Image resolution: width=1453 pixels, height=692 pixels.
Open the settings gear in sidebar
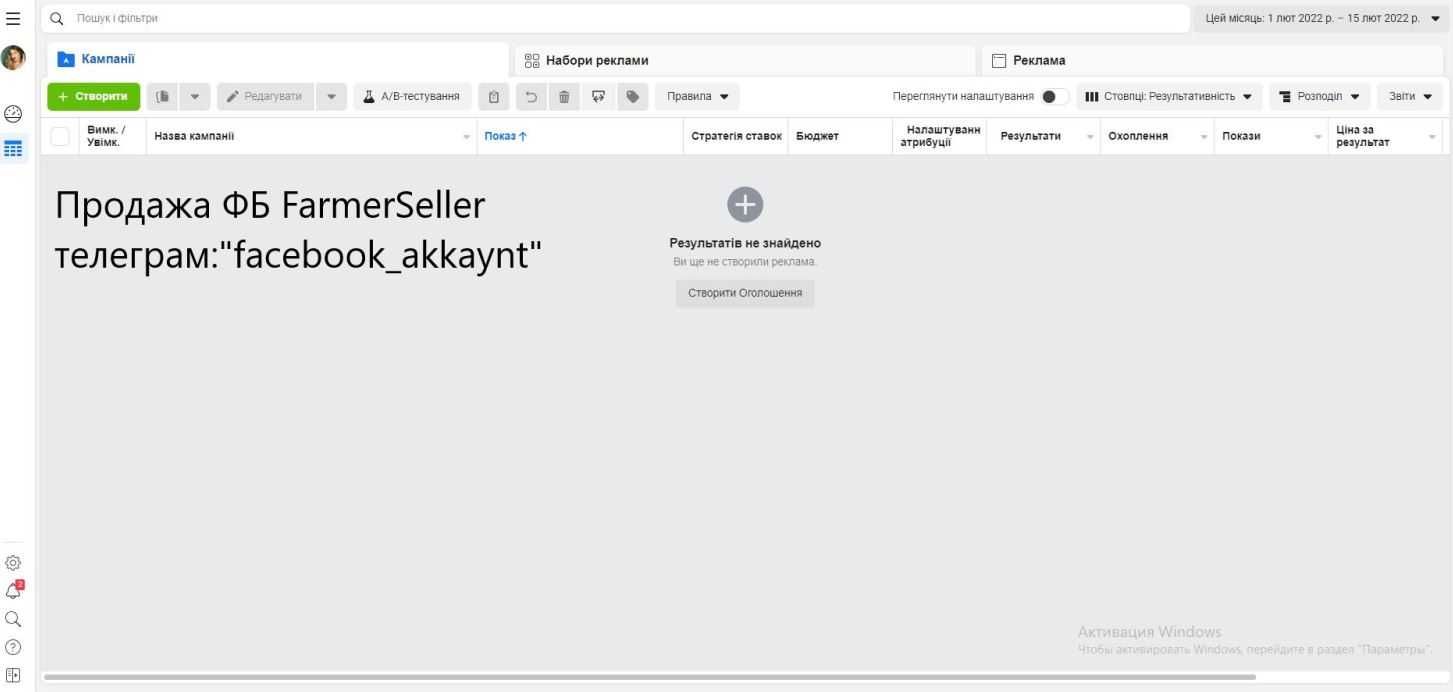click(x=14, y=564)
